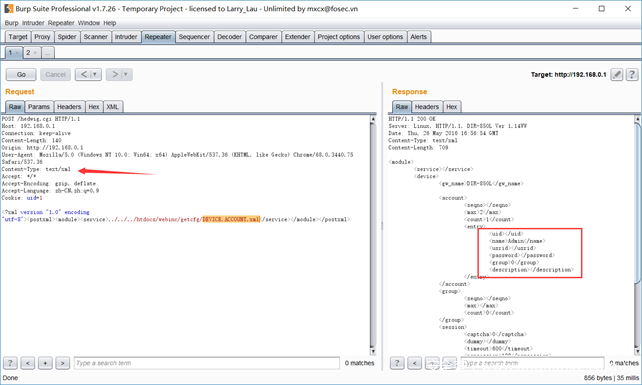Open the help icon beside Target
This screenshot has width=642, height=385.
tap(632, 75)
